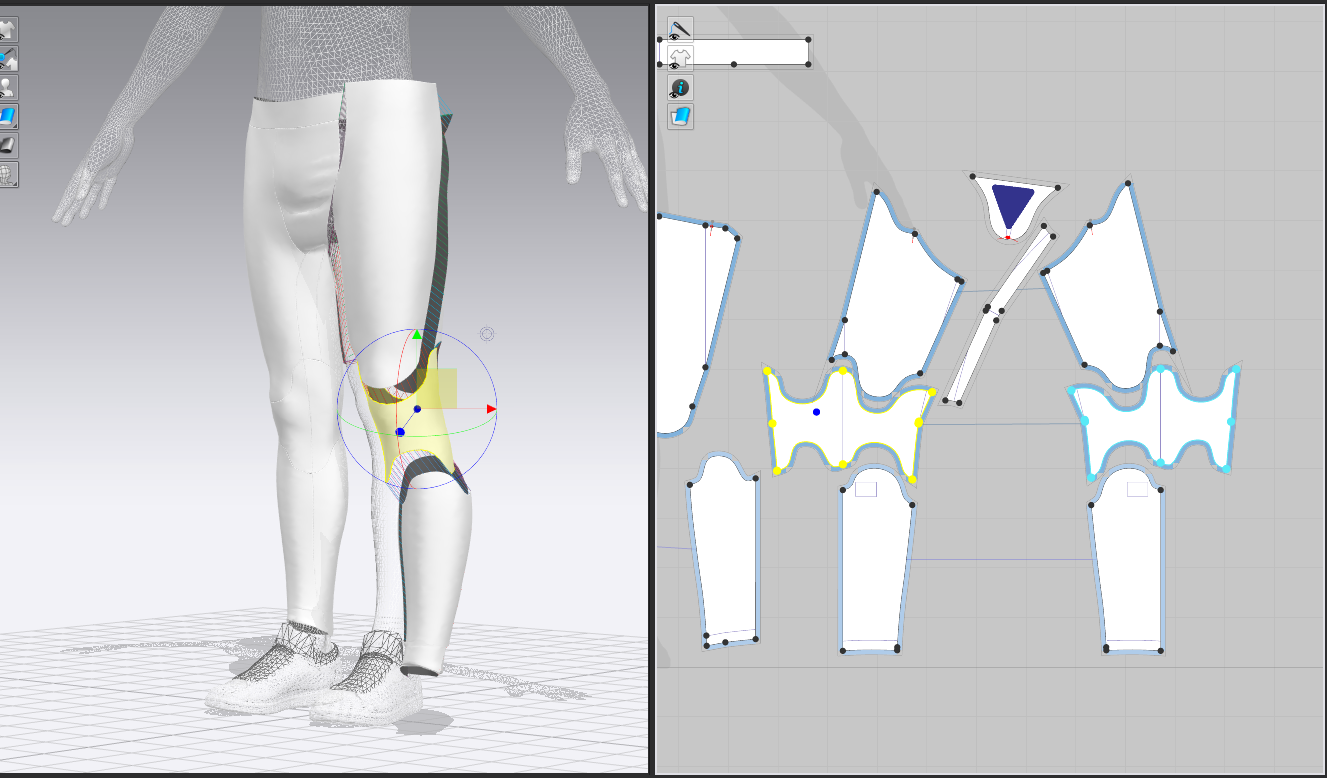Click the blue dot on the yellow-outlined pattern

pos(817,412)
